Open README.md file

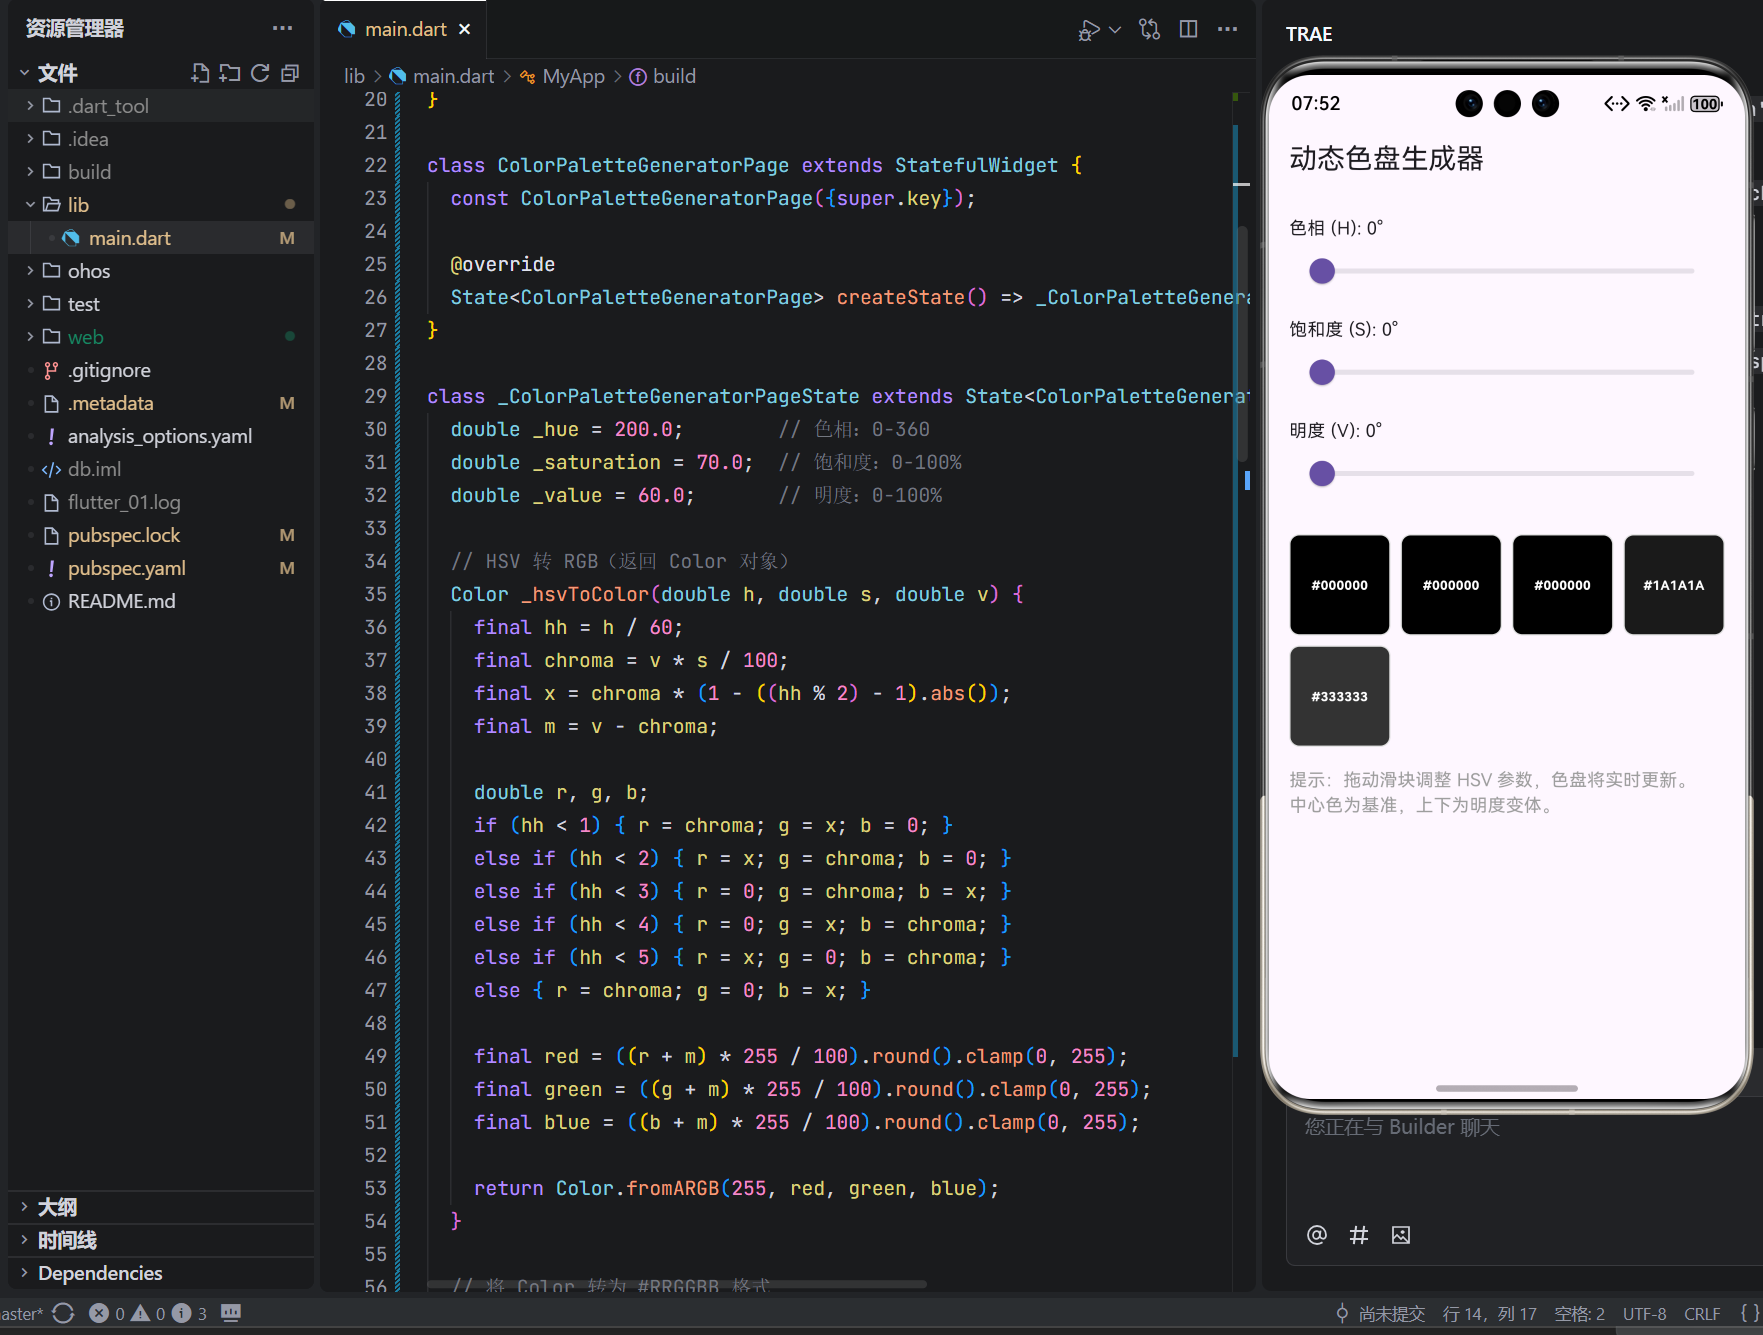point(160,601)
